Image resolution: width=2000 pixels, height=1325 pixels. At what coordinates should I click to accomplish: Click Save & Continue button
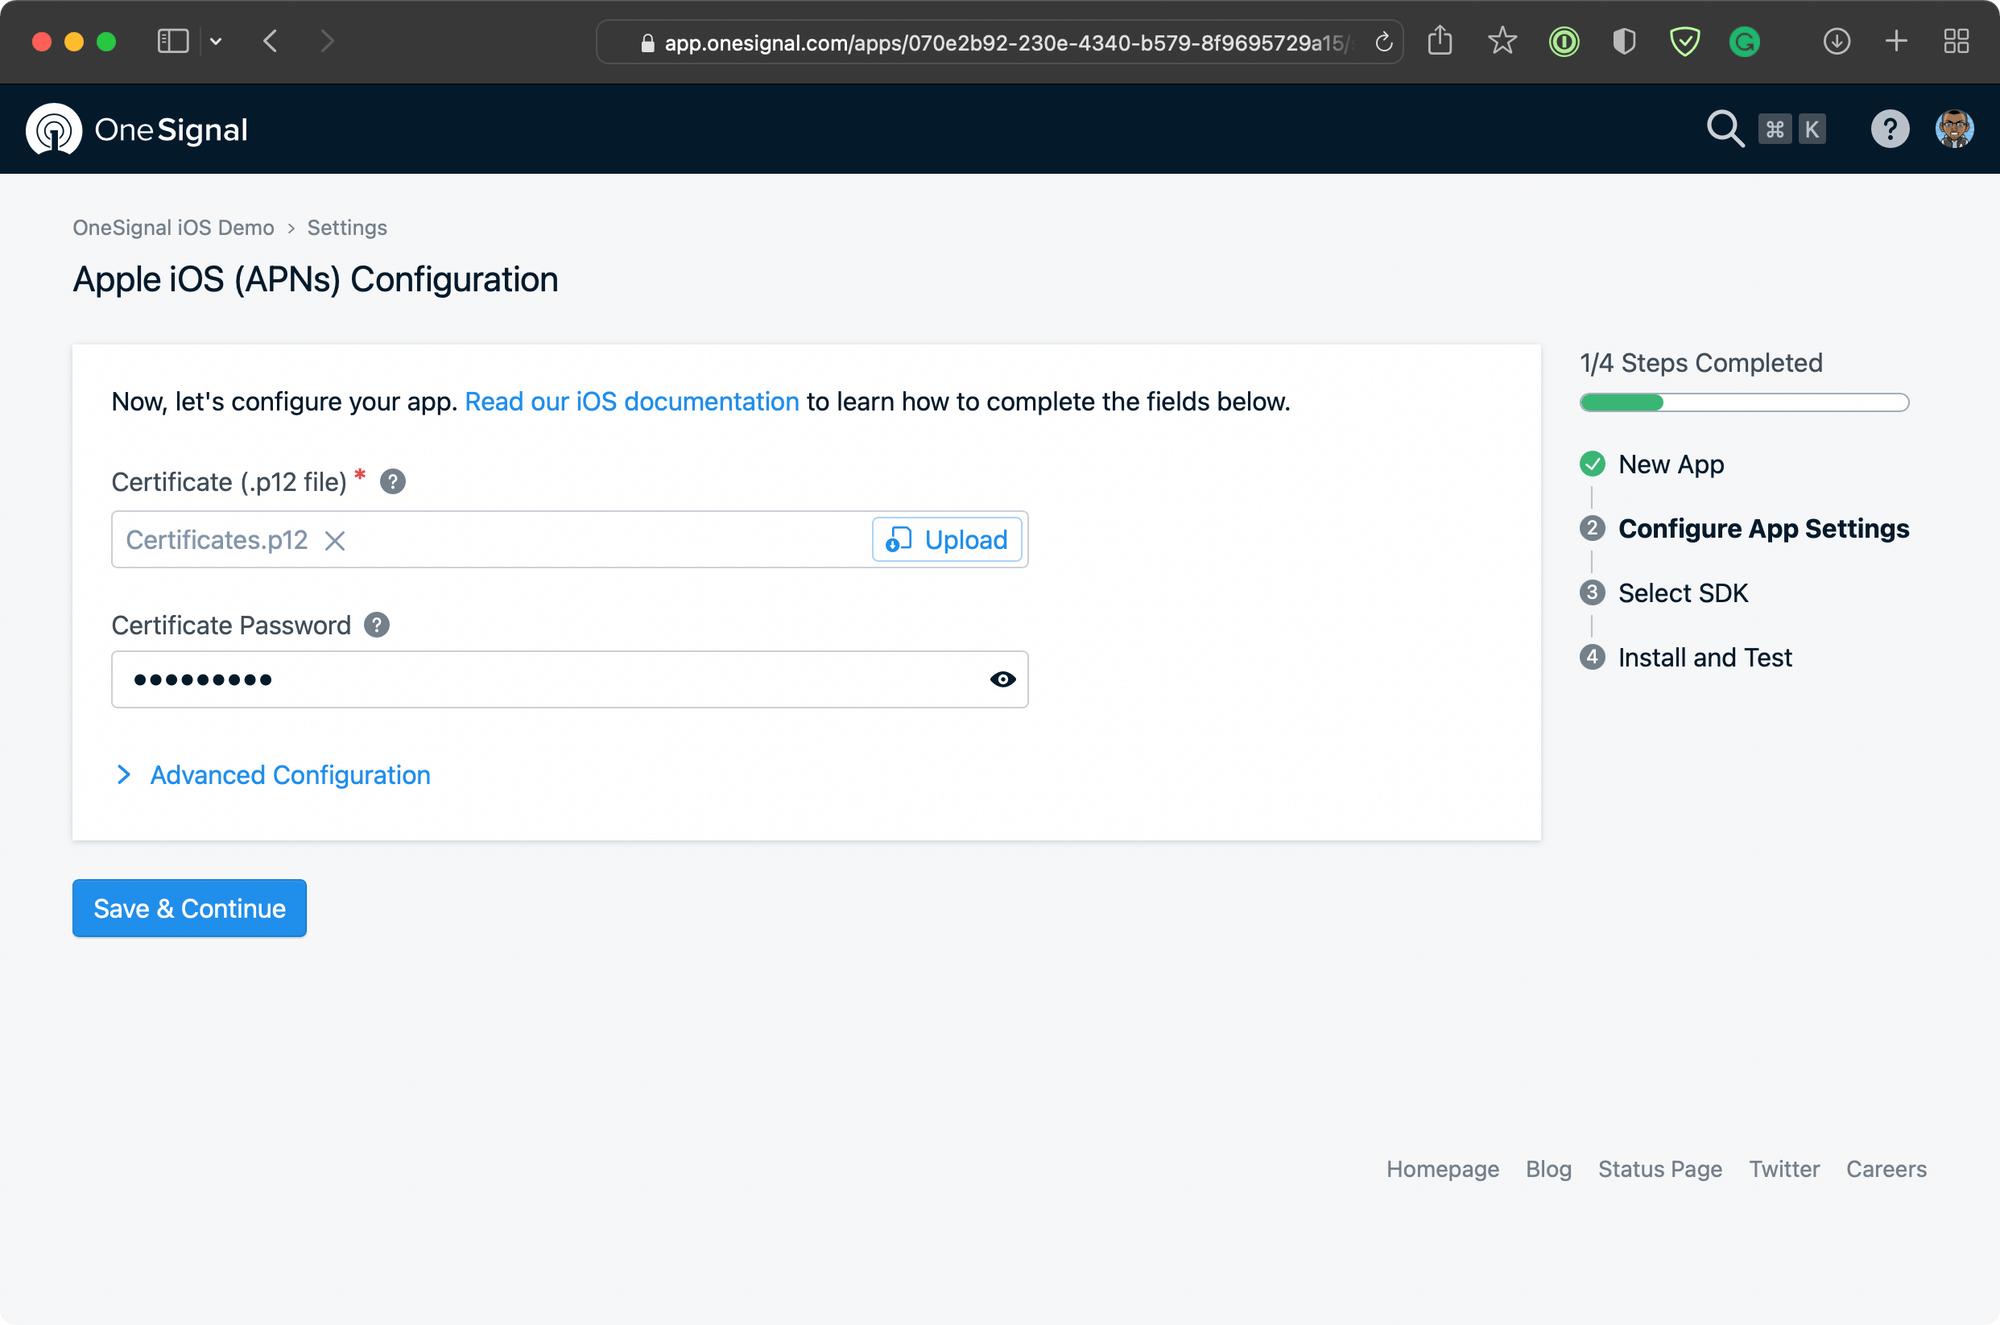[189, 908]
